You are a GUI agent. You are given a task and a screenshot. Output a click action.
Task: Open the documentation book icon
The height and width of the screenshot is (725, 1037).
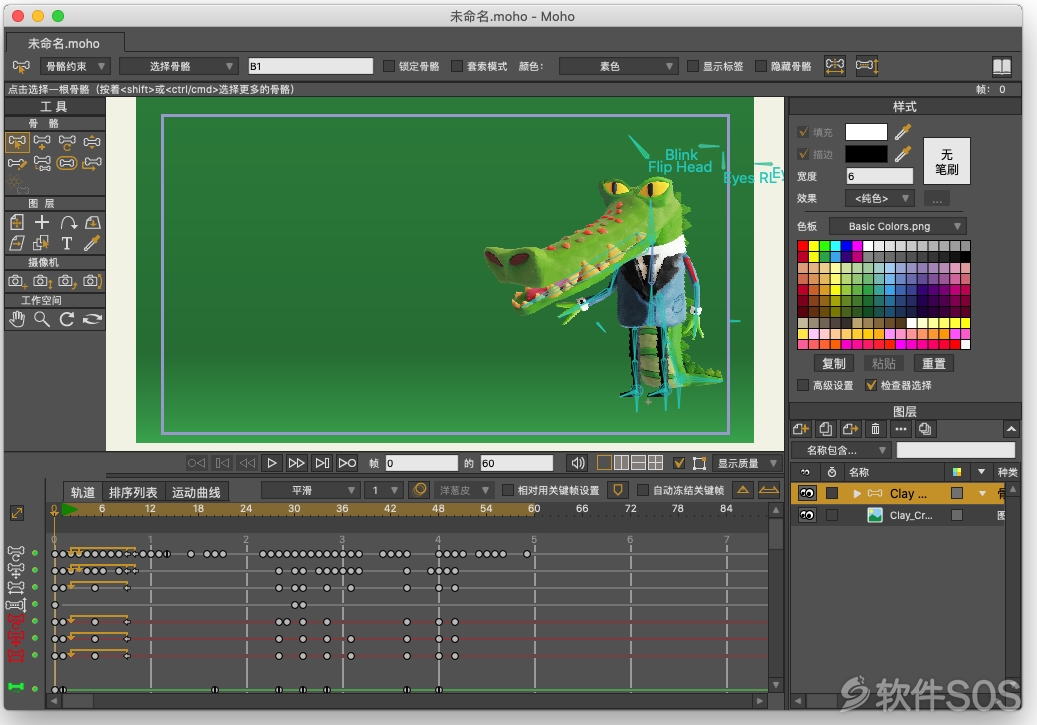1001,66
